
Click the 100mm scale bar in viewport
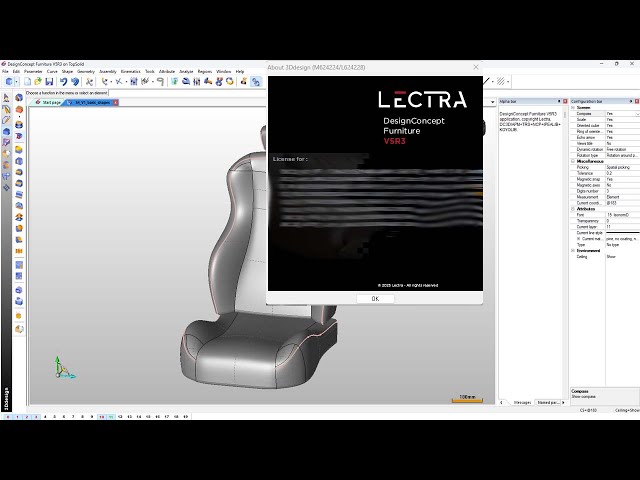tap(467, 398)
